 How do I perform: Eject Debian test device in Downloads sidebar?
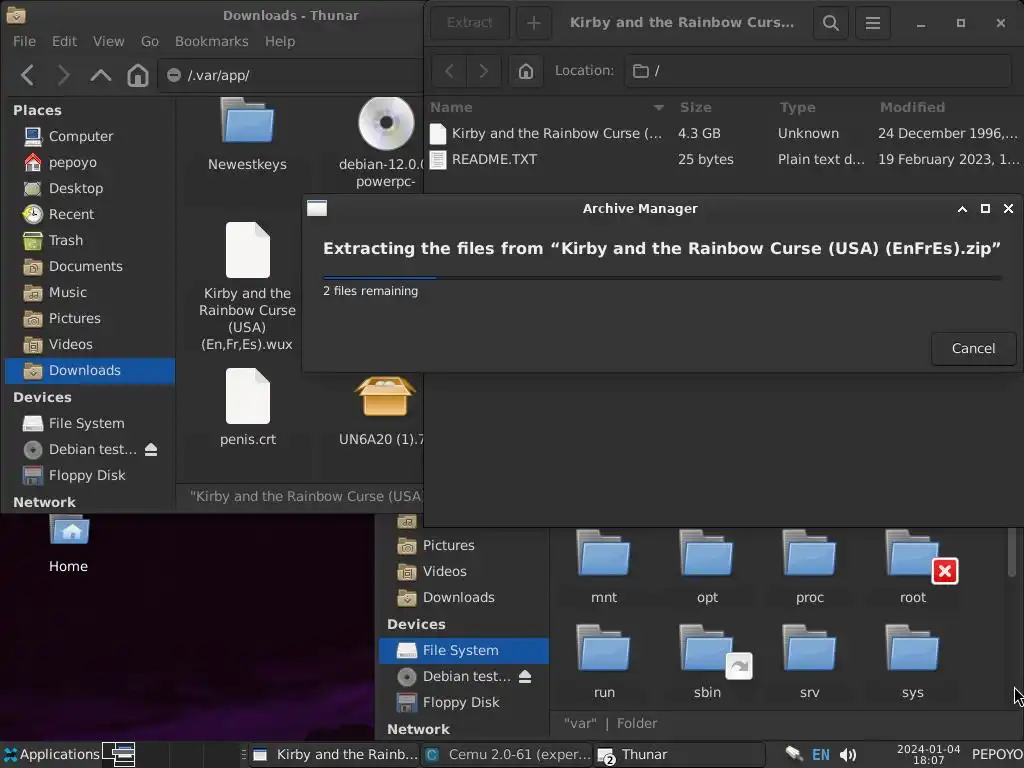(x=151, y=449)
